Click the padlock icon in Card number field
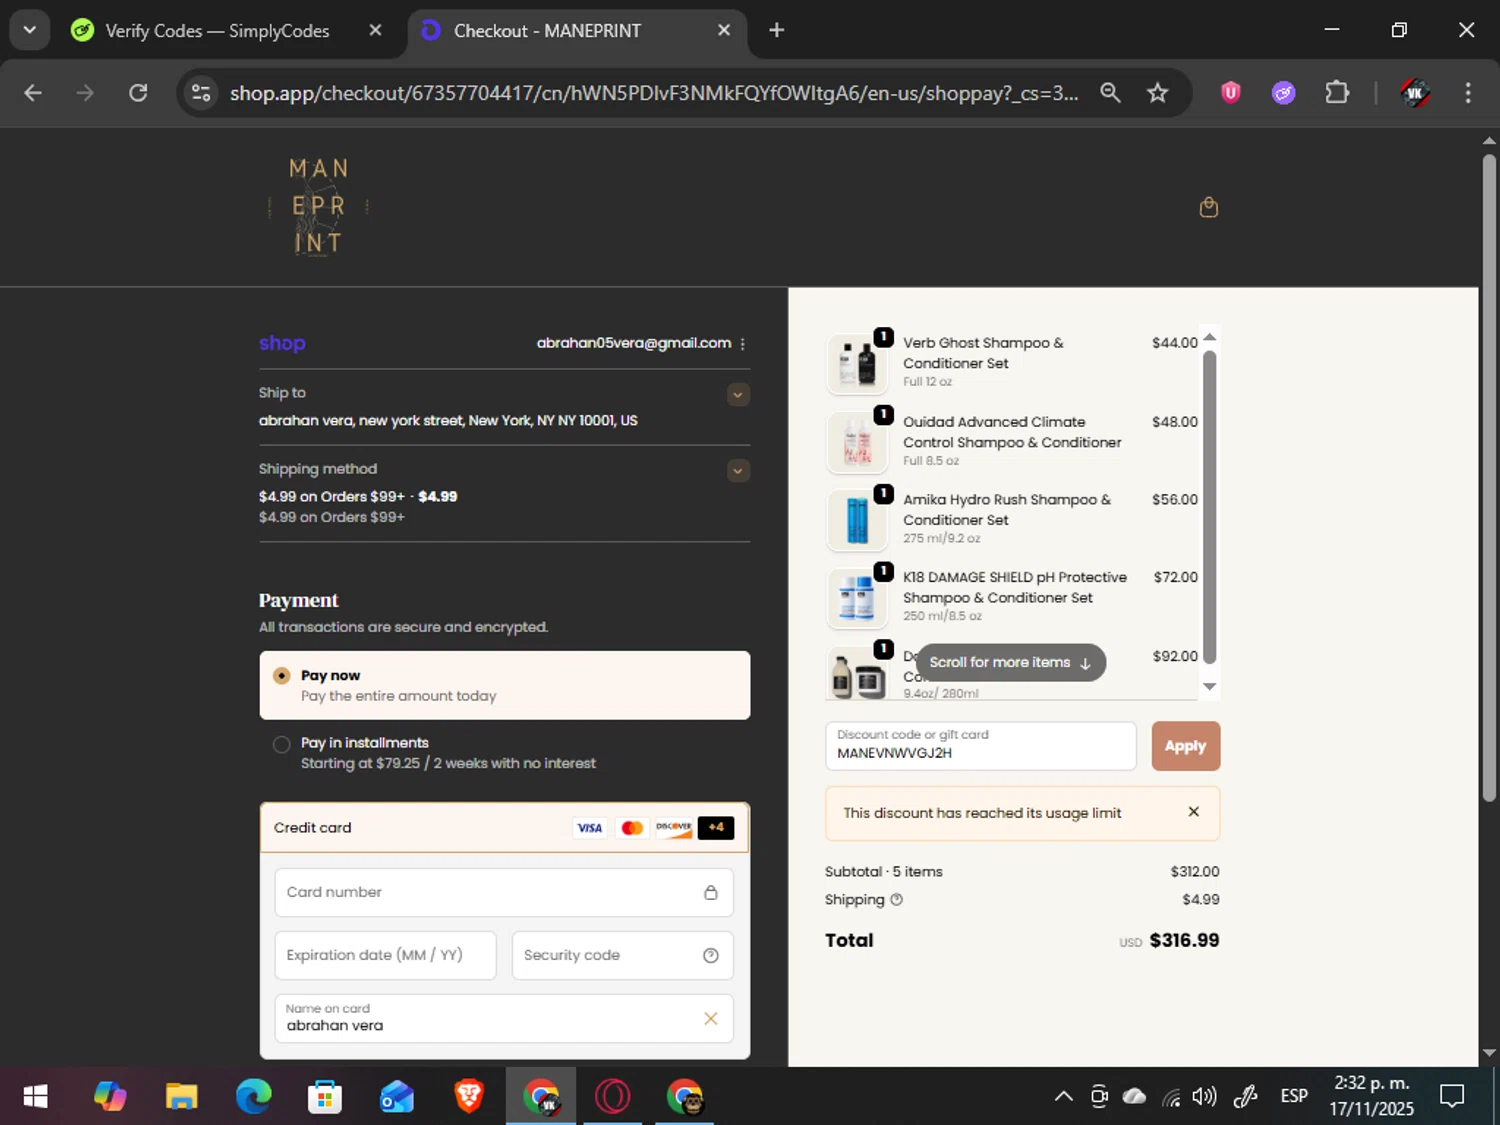Screen dimensions: 1500x1125 (x=710, y=892)
